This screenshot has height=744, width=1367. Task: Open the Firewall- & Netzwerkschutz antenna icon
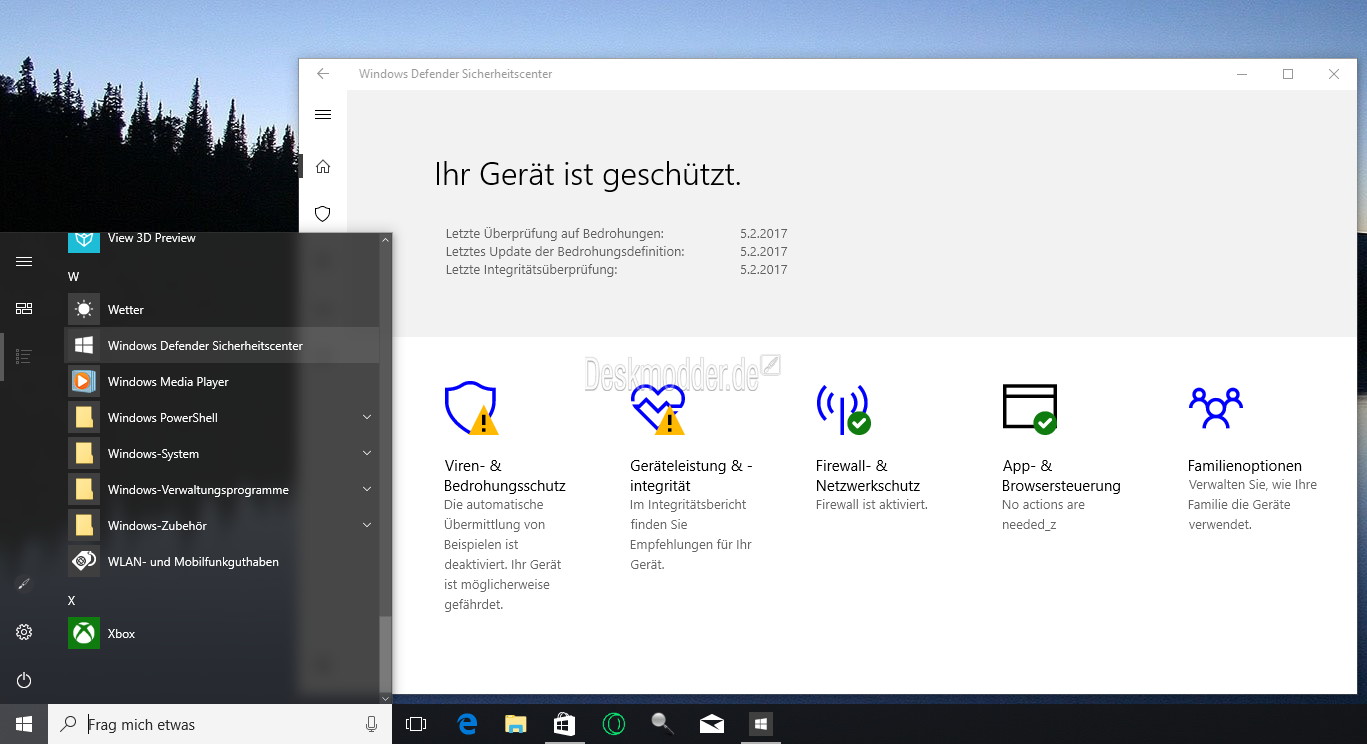[x=843, y=409]
